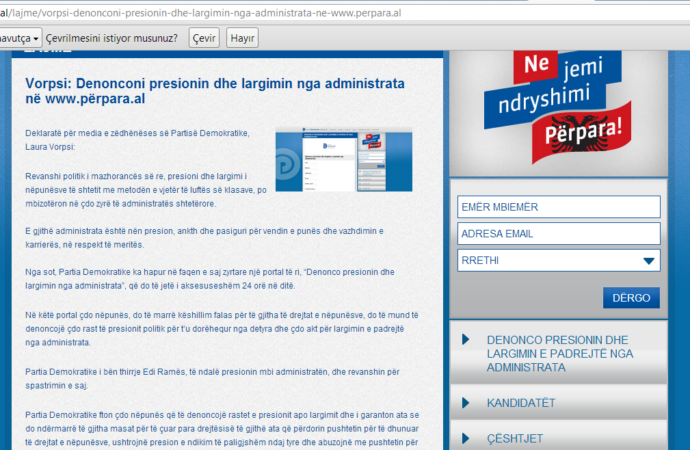Click paragraph starting 'E gjithë administrata është'
Image resolution: width=690 pixels, height=450 pixels.
[x=204, y=238]
